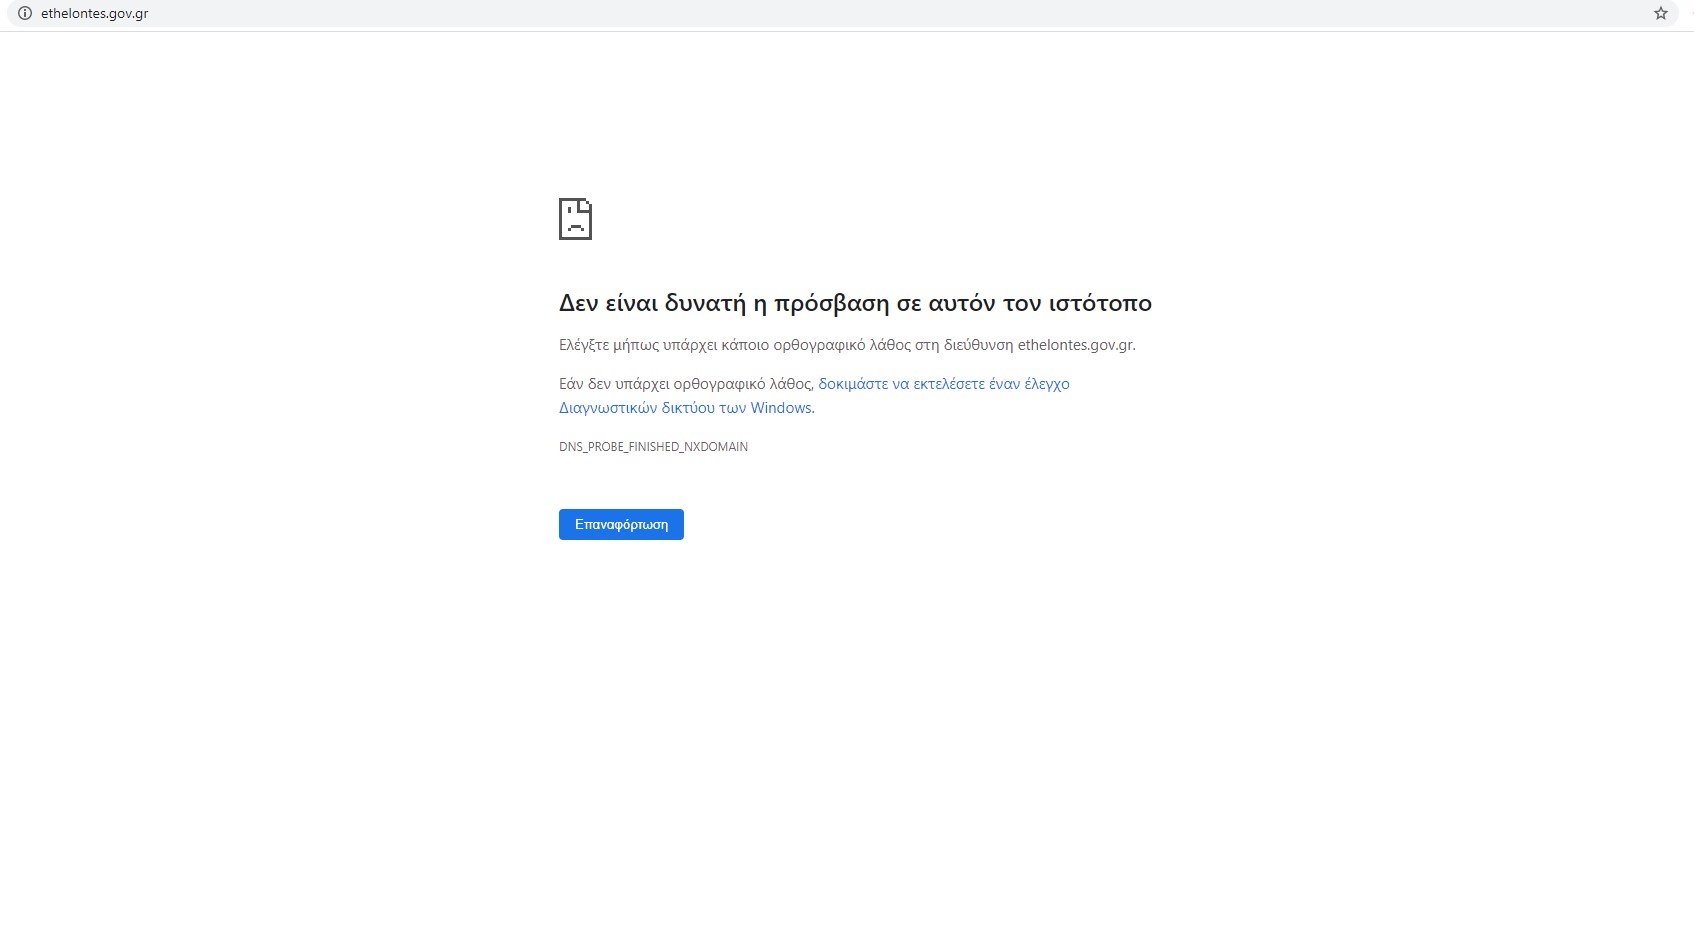Open the δοκιμάστε να εκτελέσετε link

pyautogui.click(x=900, y=384)
